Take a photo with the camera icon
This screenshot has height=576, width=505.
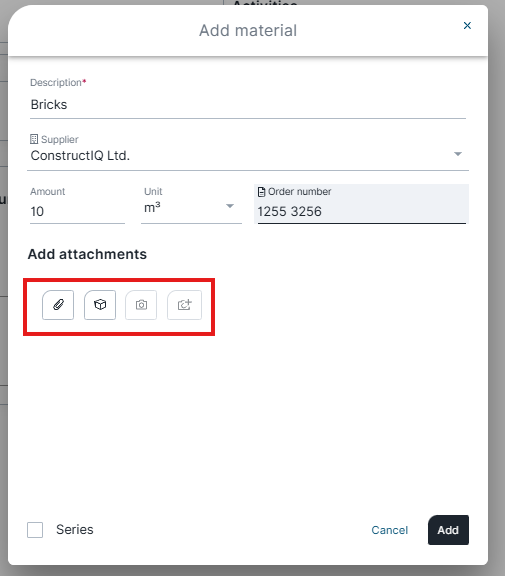pos(141,305)
